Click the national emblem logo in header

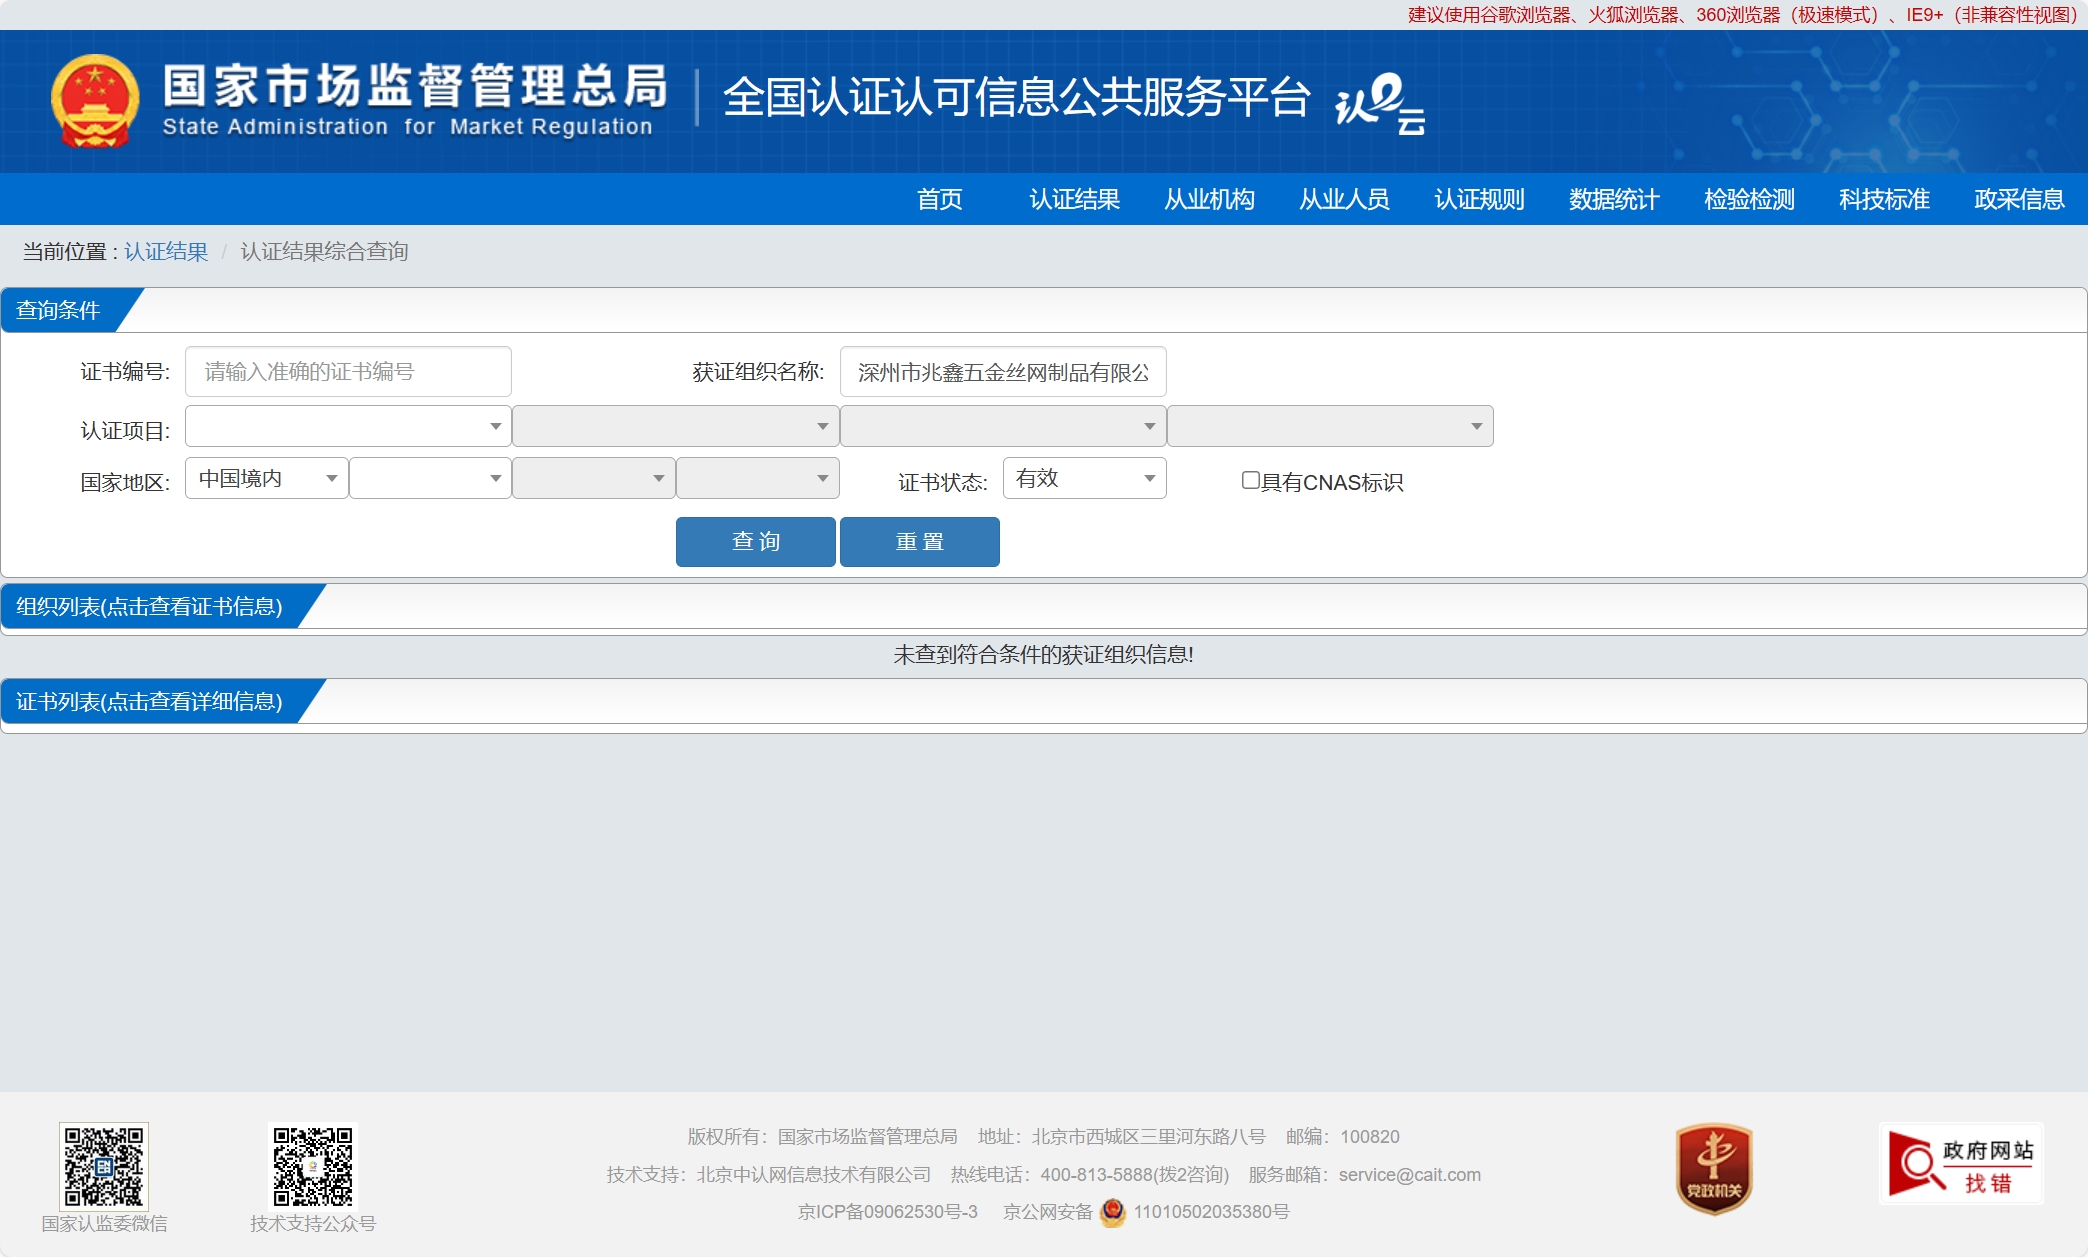click(95, 101)
